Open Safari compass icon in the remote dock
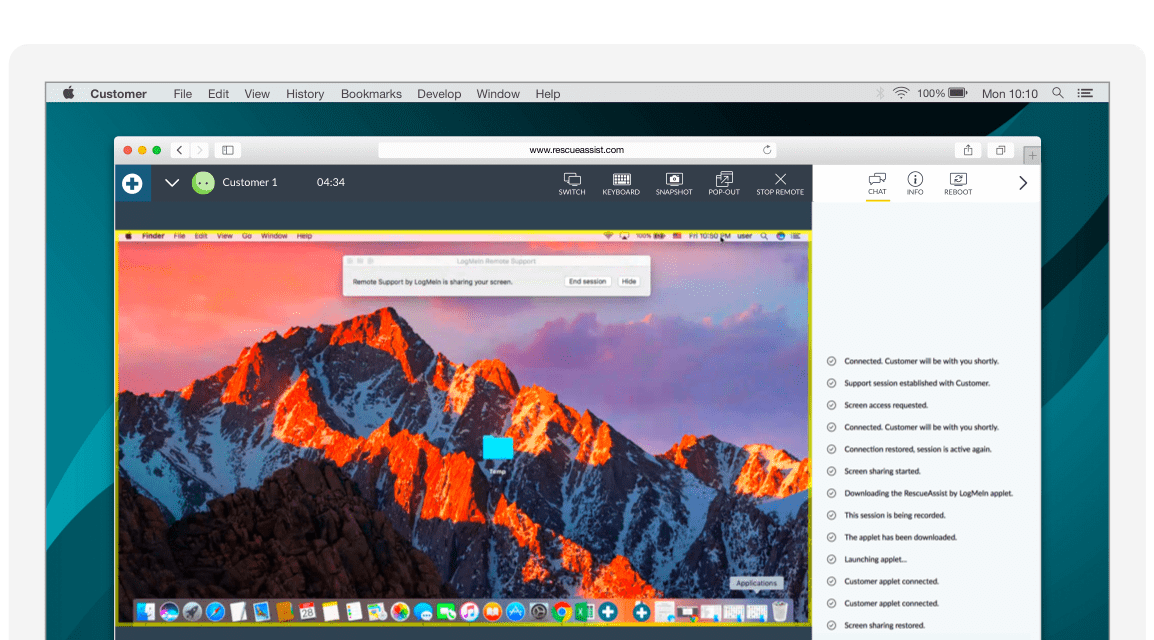 point(216,611)
